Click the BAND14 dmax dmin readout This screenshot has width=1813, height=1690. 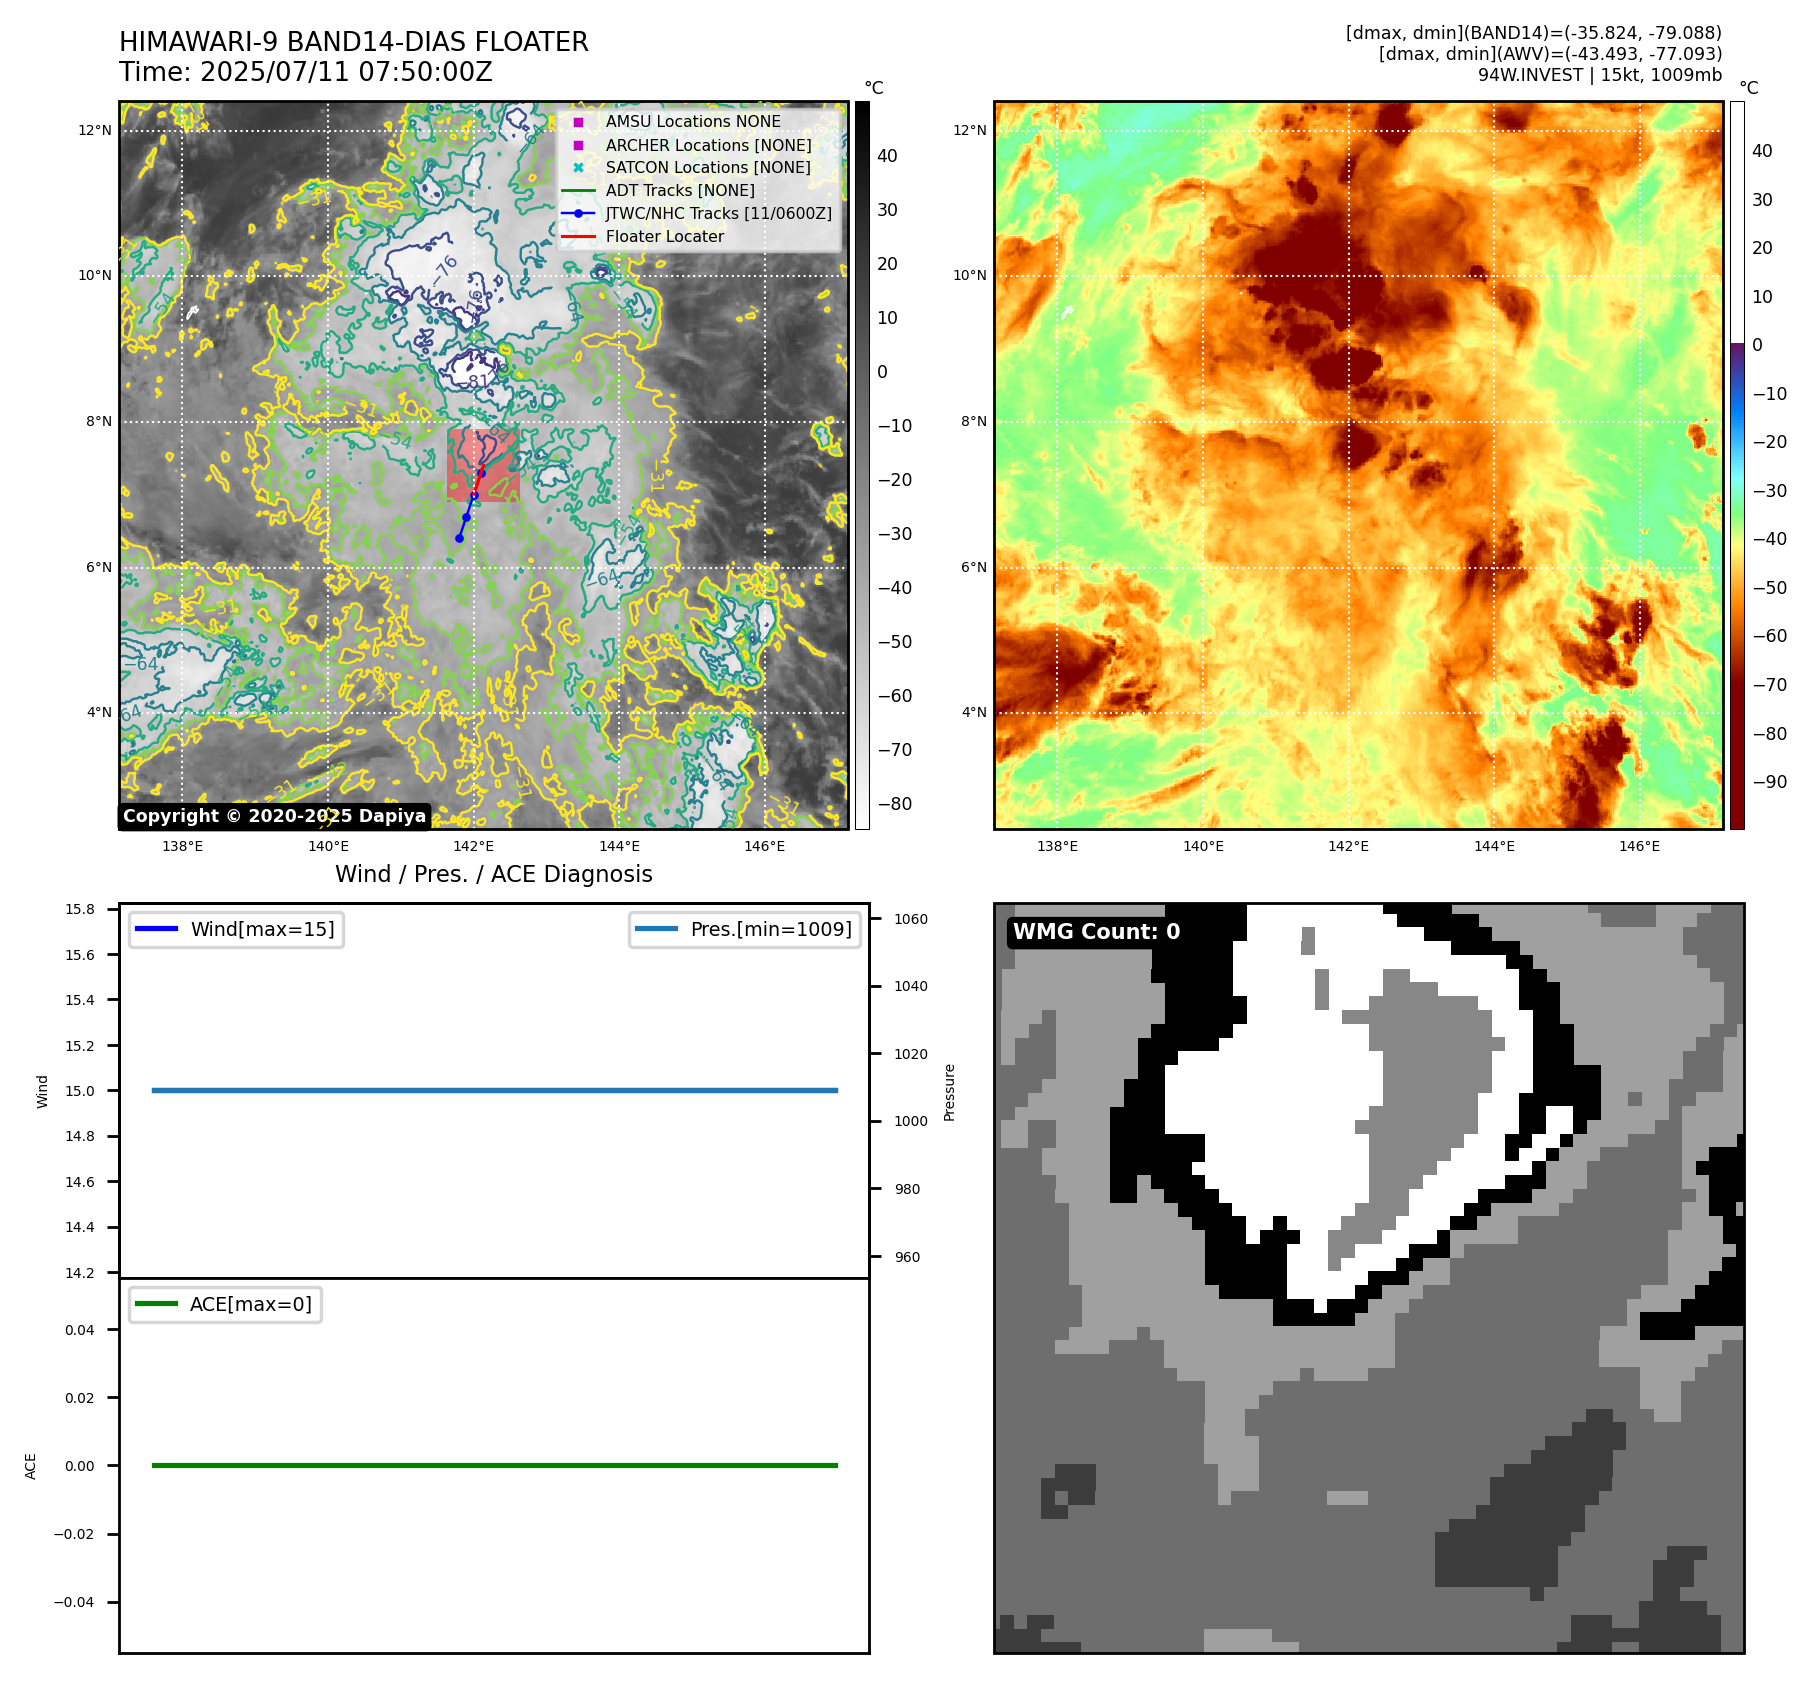(1534, 33)
